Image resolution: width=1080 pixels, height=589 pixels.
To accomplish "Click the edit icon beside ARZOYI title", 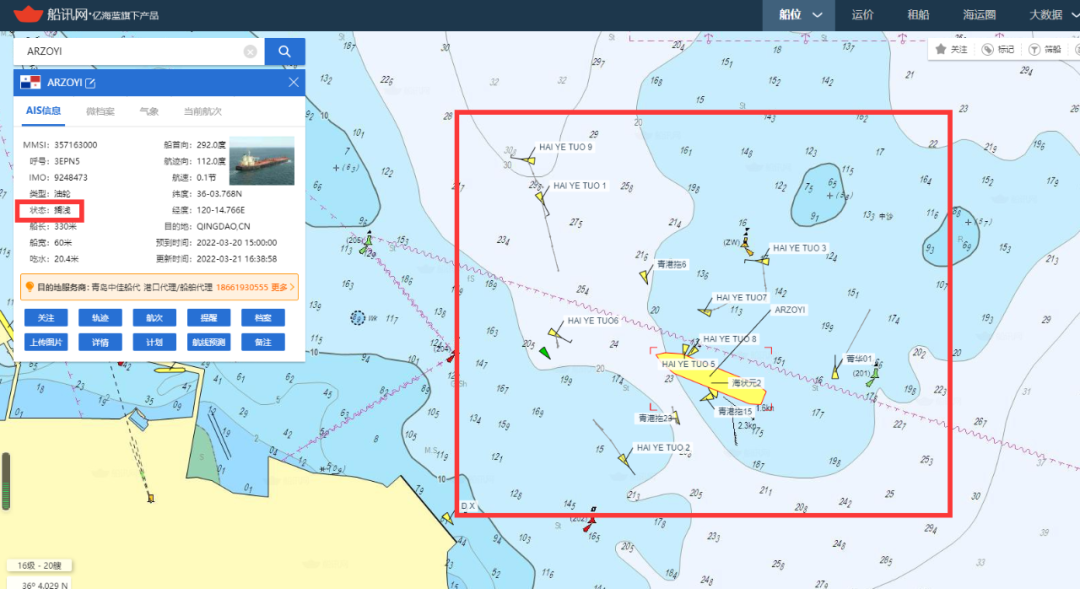I will [90, 83].
